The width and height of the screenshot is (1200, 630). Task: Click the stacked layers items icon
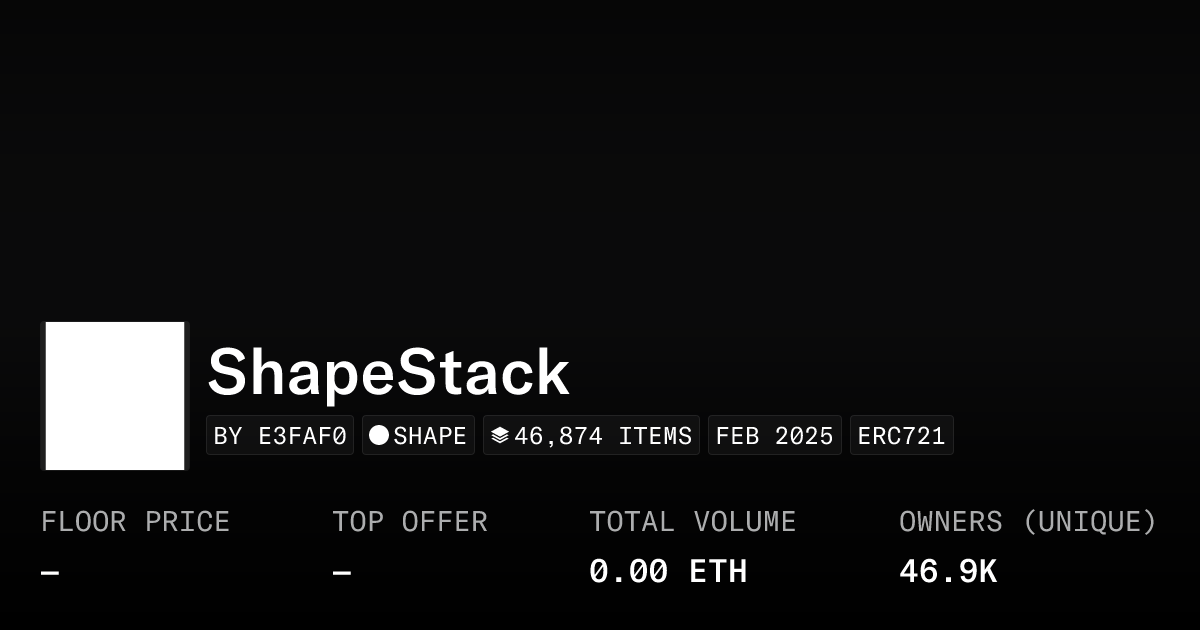coord(500,436)
